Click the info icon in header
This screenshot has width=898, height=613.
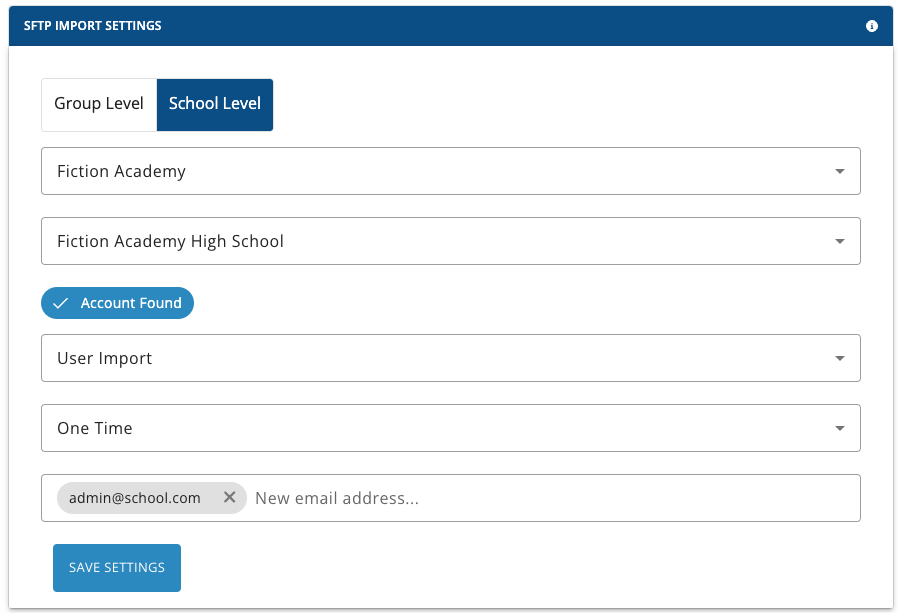(x=872, y=26)
